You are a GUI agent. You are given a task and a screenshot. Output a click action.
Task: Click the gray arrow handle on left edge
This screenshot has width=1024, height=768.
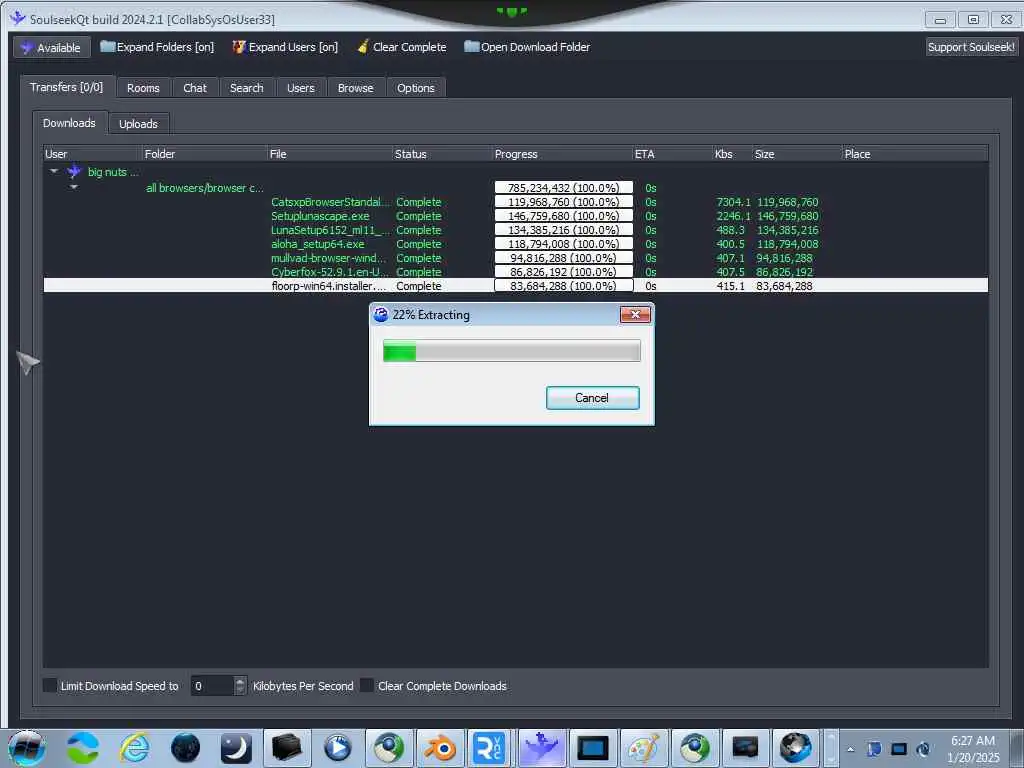[27, 362]
